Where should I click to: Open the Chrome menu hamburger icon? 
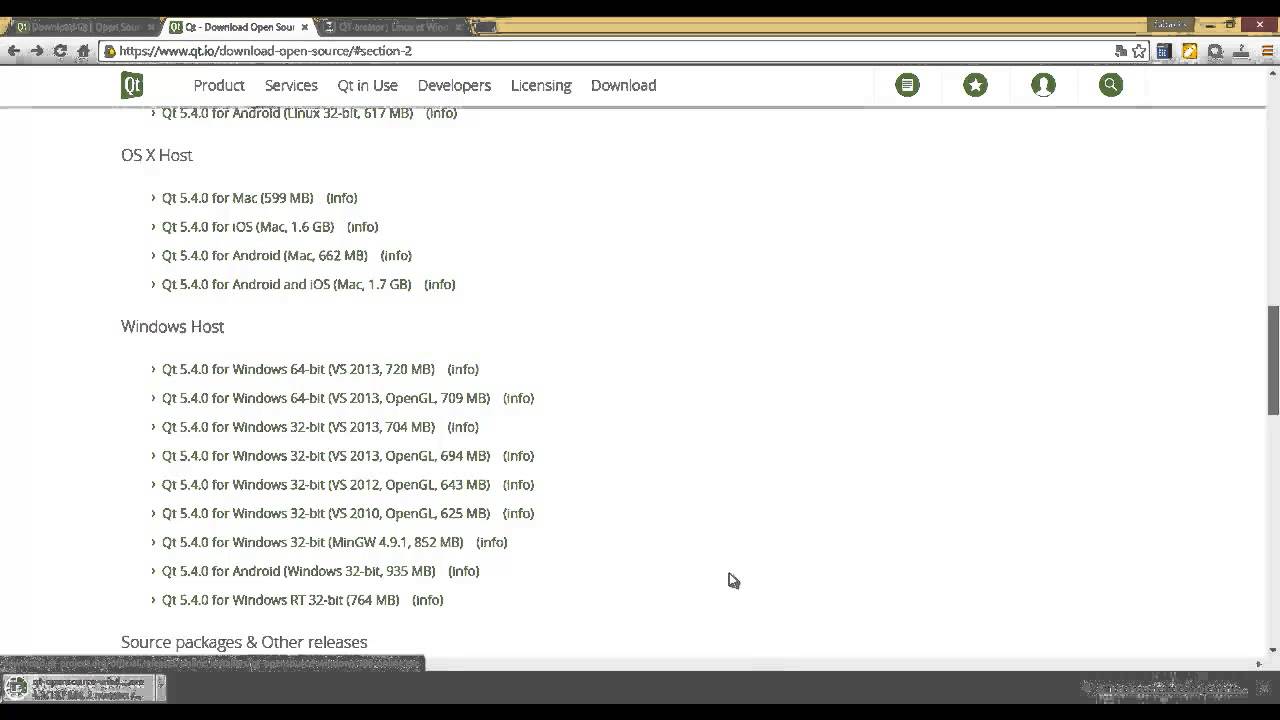pos(1267,51)
